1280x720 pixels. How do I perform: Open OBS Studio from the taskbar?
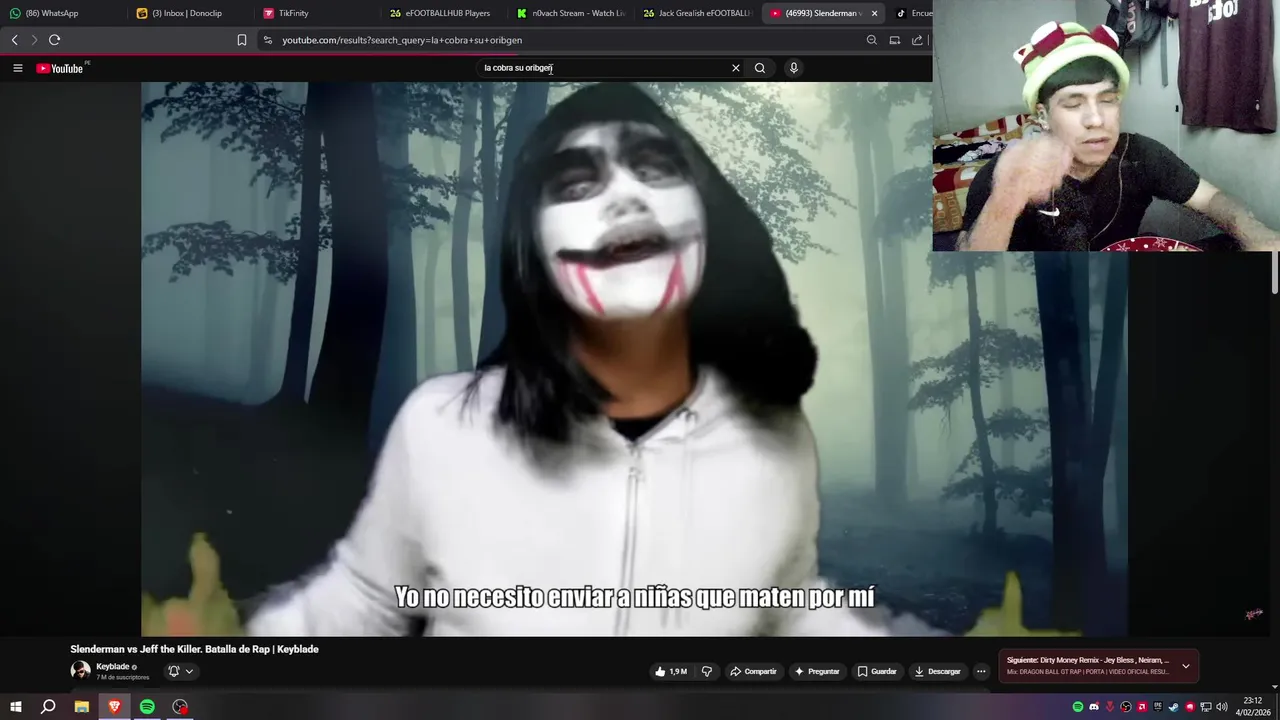pyautogui.click(x=180, y=707)
